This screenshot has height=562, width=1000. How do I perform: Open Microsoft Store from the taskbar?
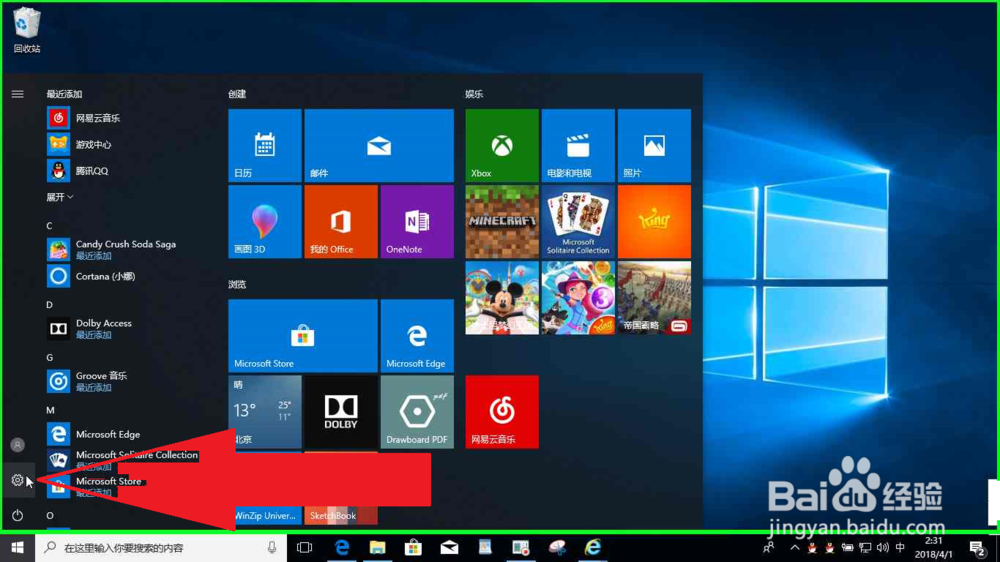[x=413, y=547]
